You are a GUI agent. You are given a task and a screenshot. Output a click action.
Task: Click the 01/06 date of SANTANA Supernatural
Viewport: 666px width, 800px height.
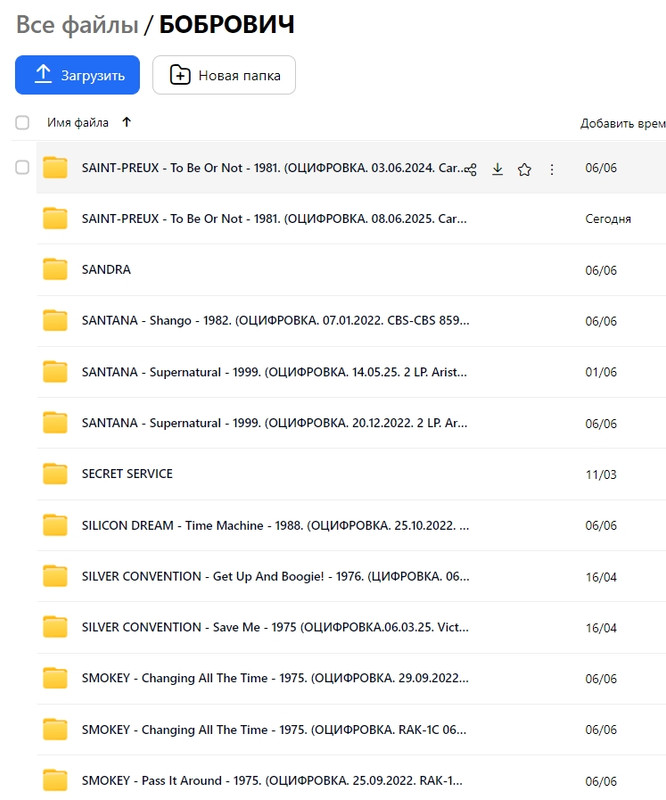point(601,372)
